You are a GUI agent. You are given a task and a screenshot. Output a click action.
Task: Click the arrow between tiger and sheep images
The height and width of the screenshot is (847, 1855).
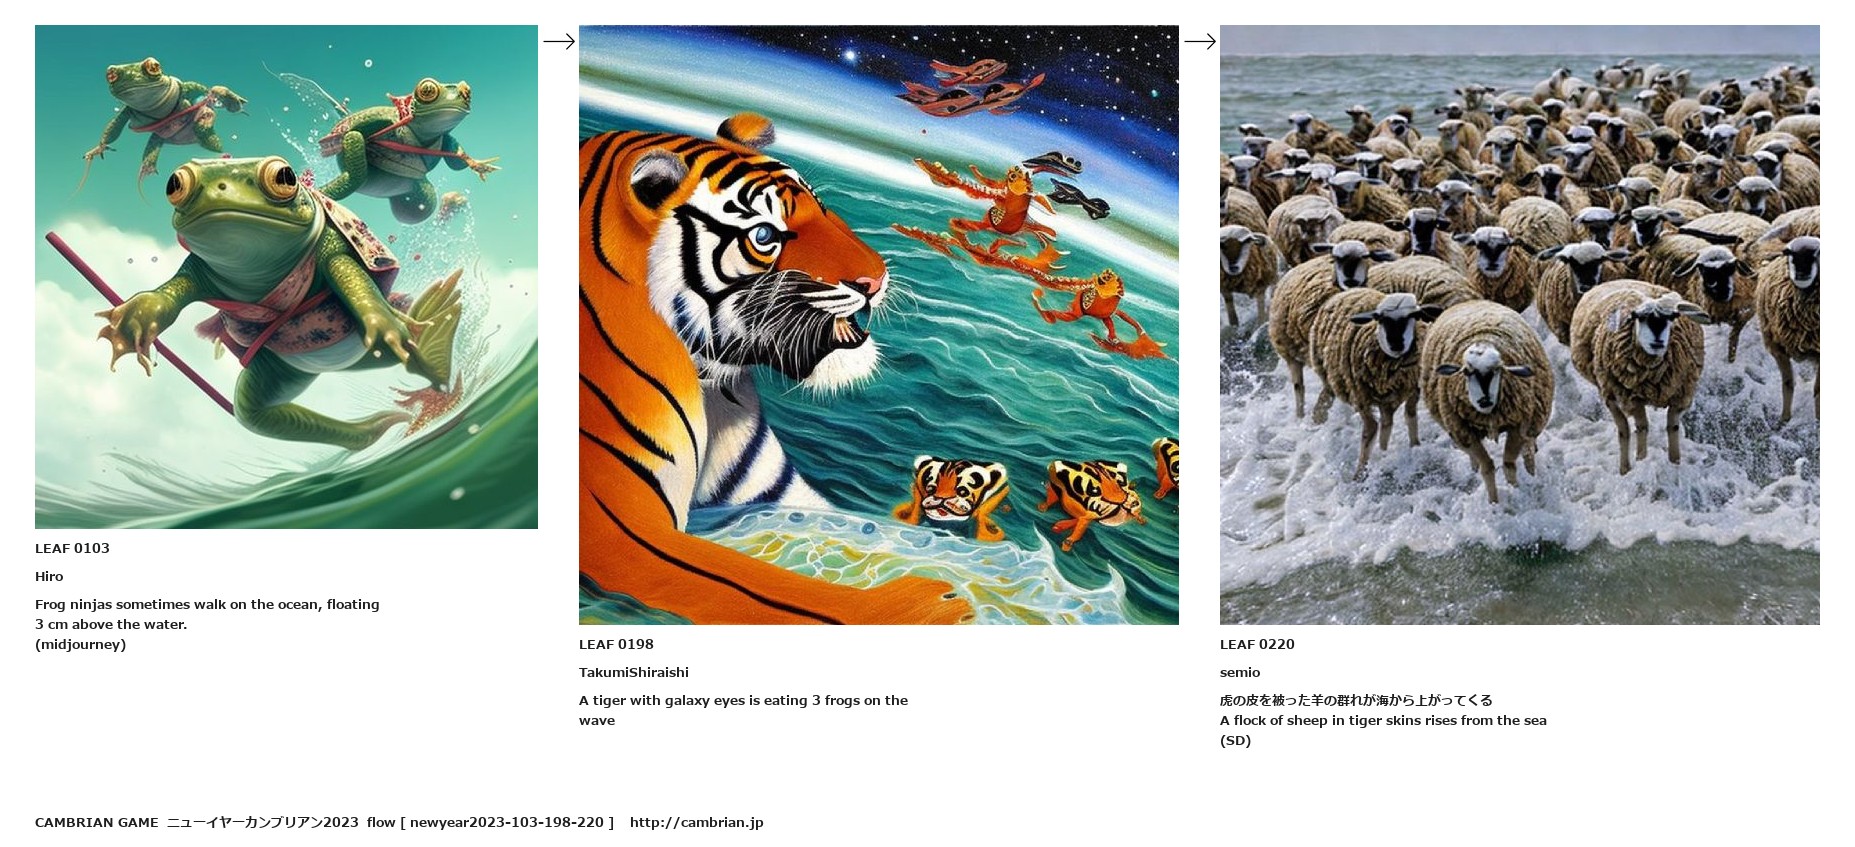click(x=1200, y=41)
